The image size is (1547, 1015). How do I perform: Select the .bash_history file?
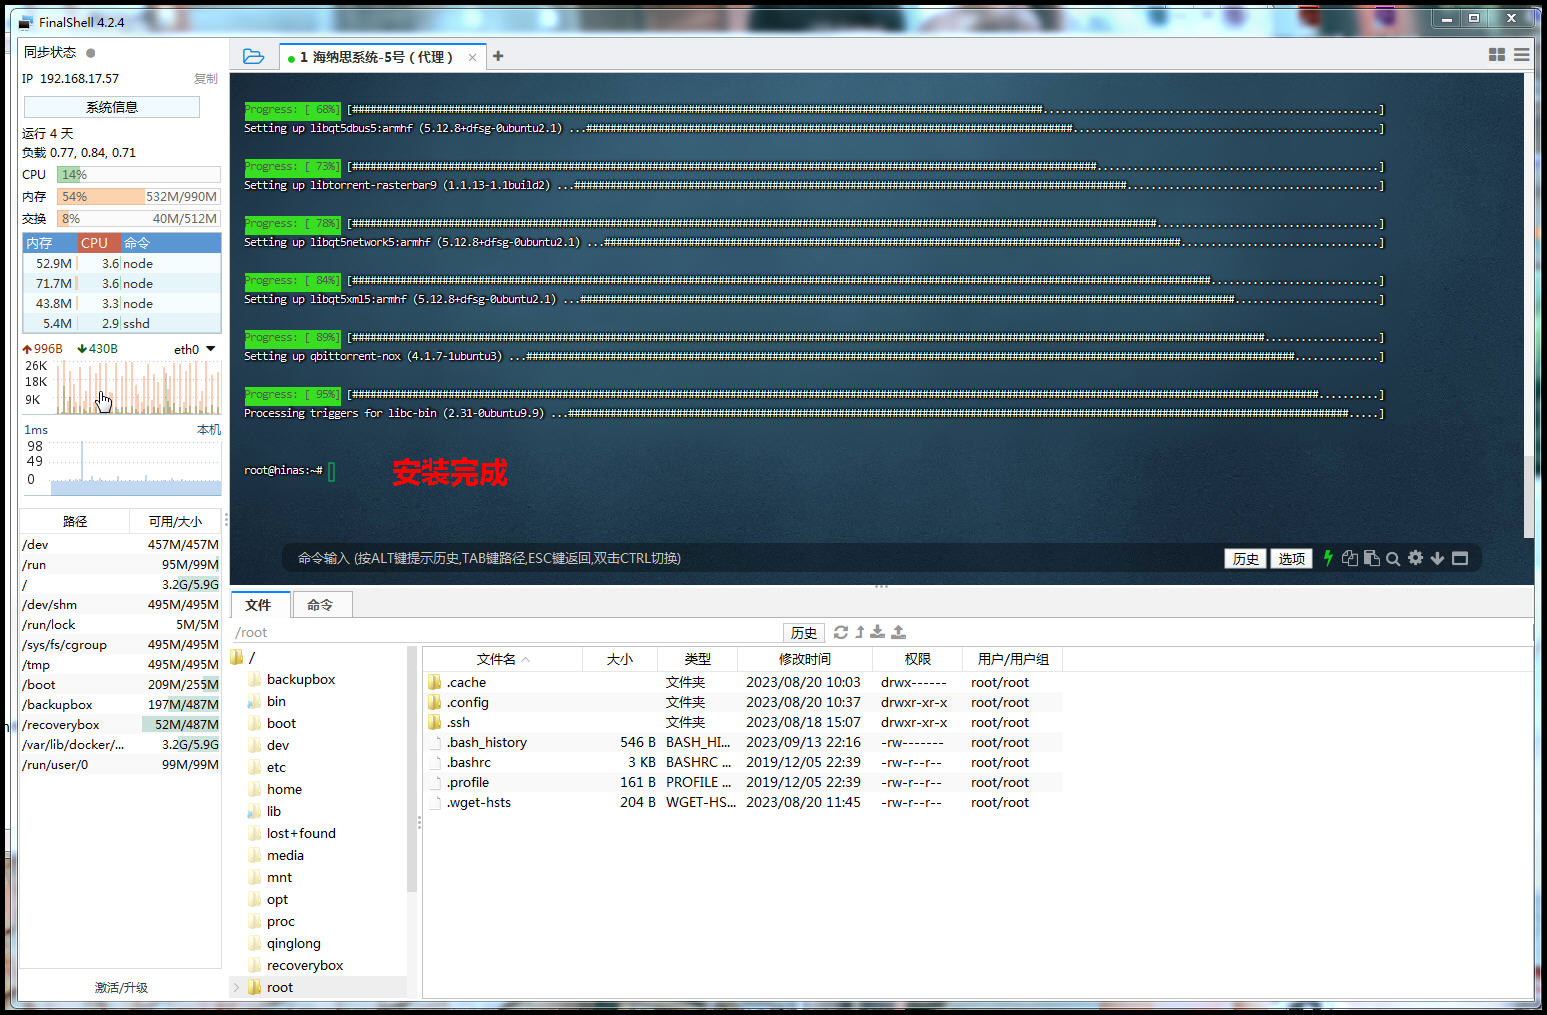tap(742, 742)
